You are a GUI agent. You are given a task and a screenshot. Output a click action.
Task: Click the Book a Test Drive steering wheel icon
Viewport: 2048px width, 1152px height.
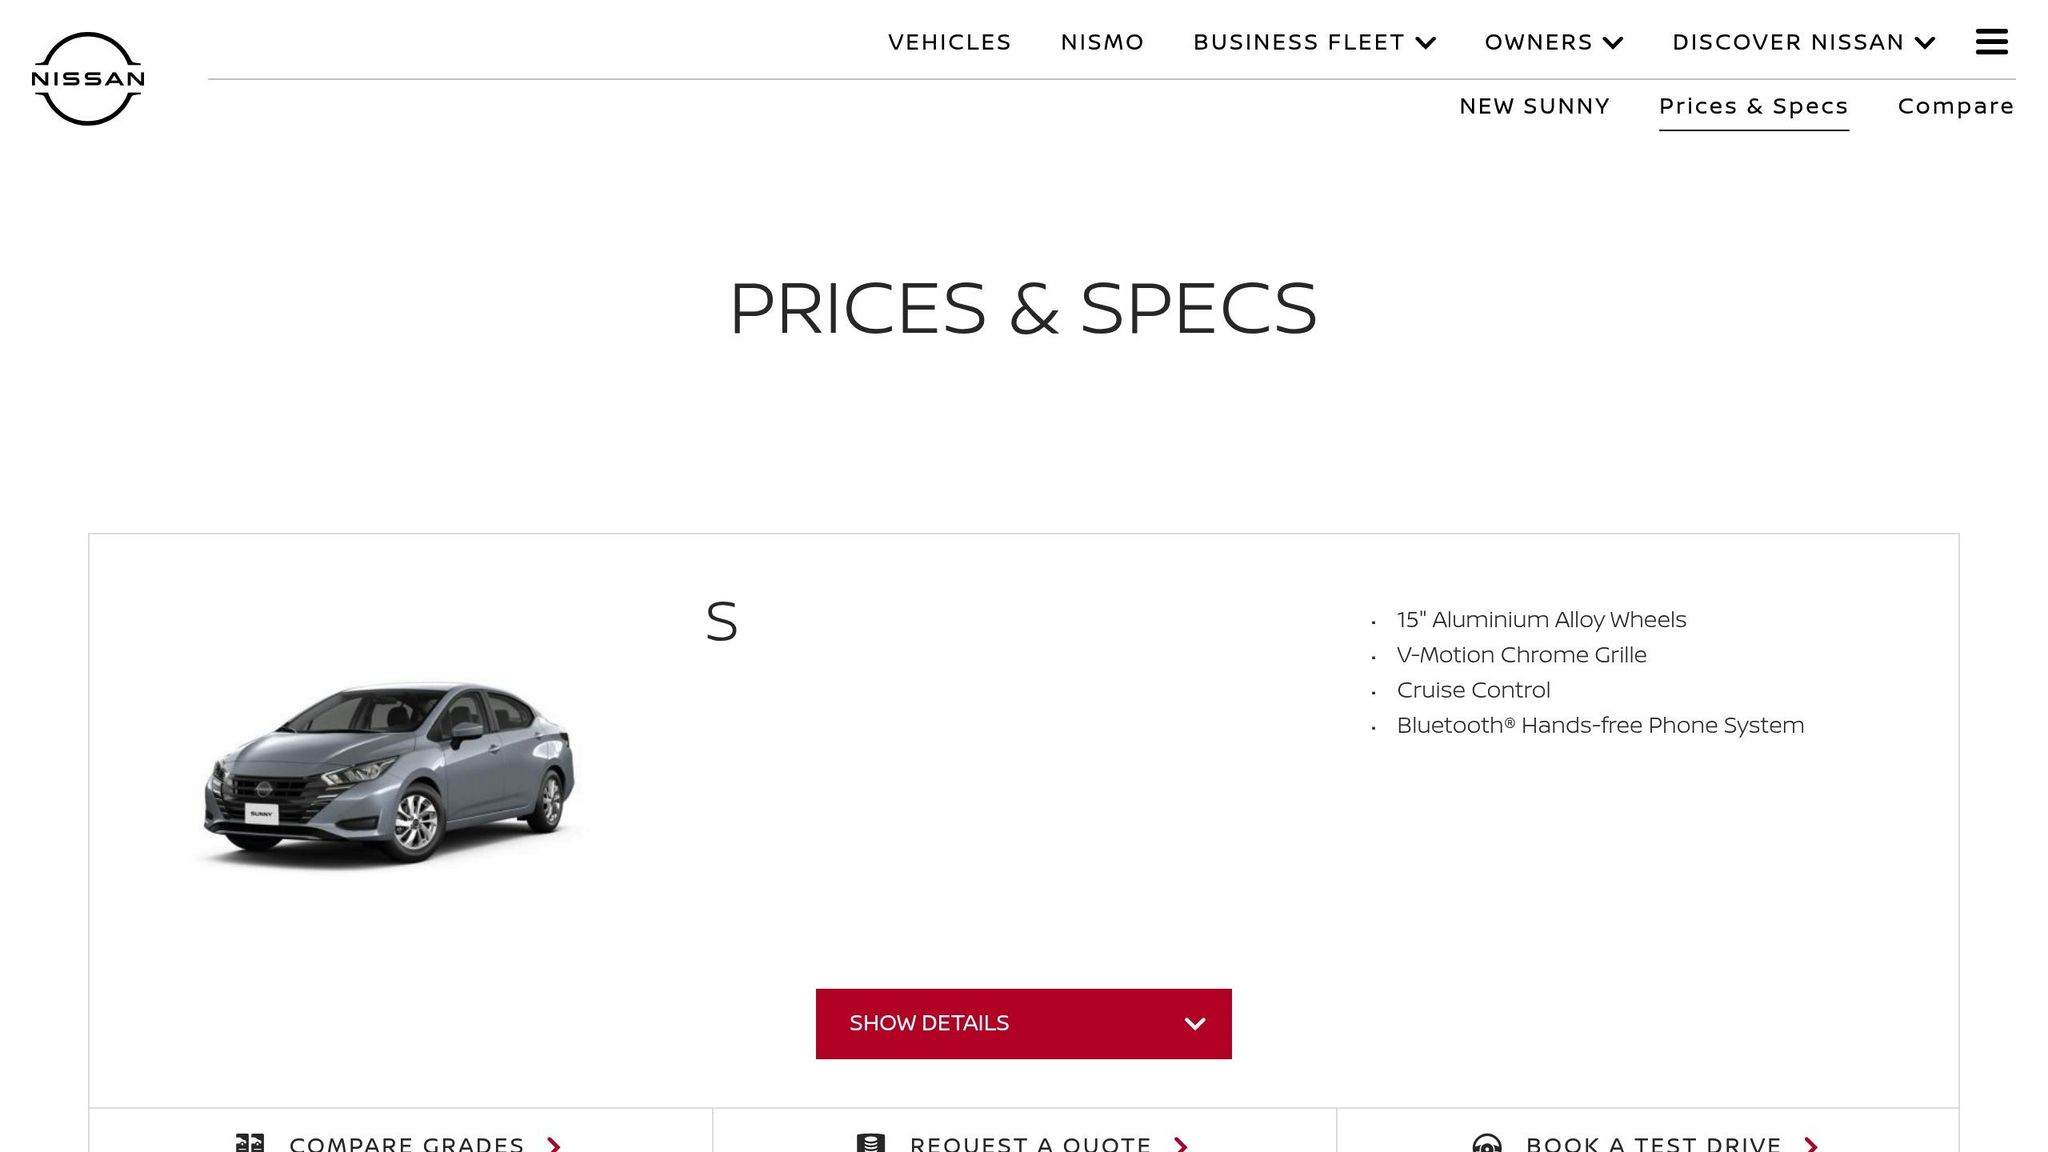(x=1487, y=1143)
